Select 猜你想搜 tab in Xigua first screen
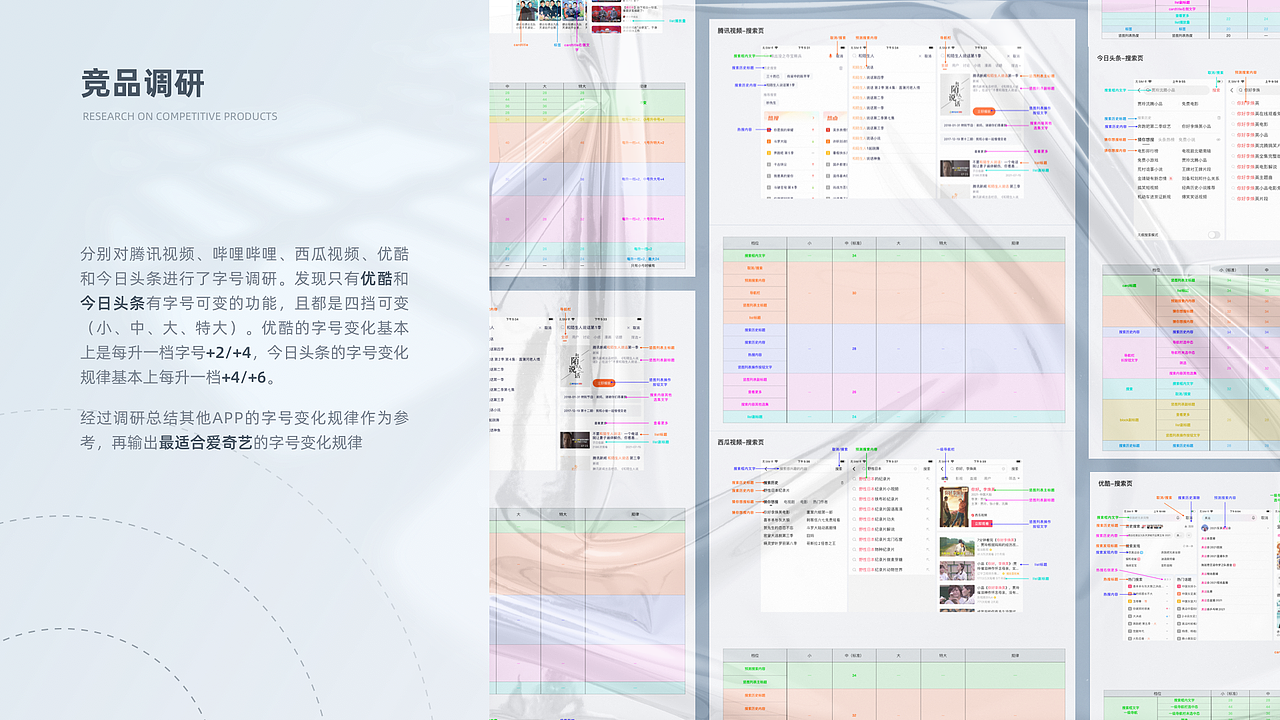This screenshot has height=720, width=1280. (771, 502)
